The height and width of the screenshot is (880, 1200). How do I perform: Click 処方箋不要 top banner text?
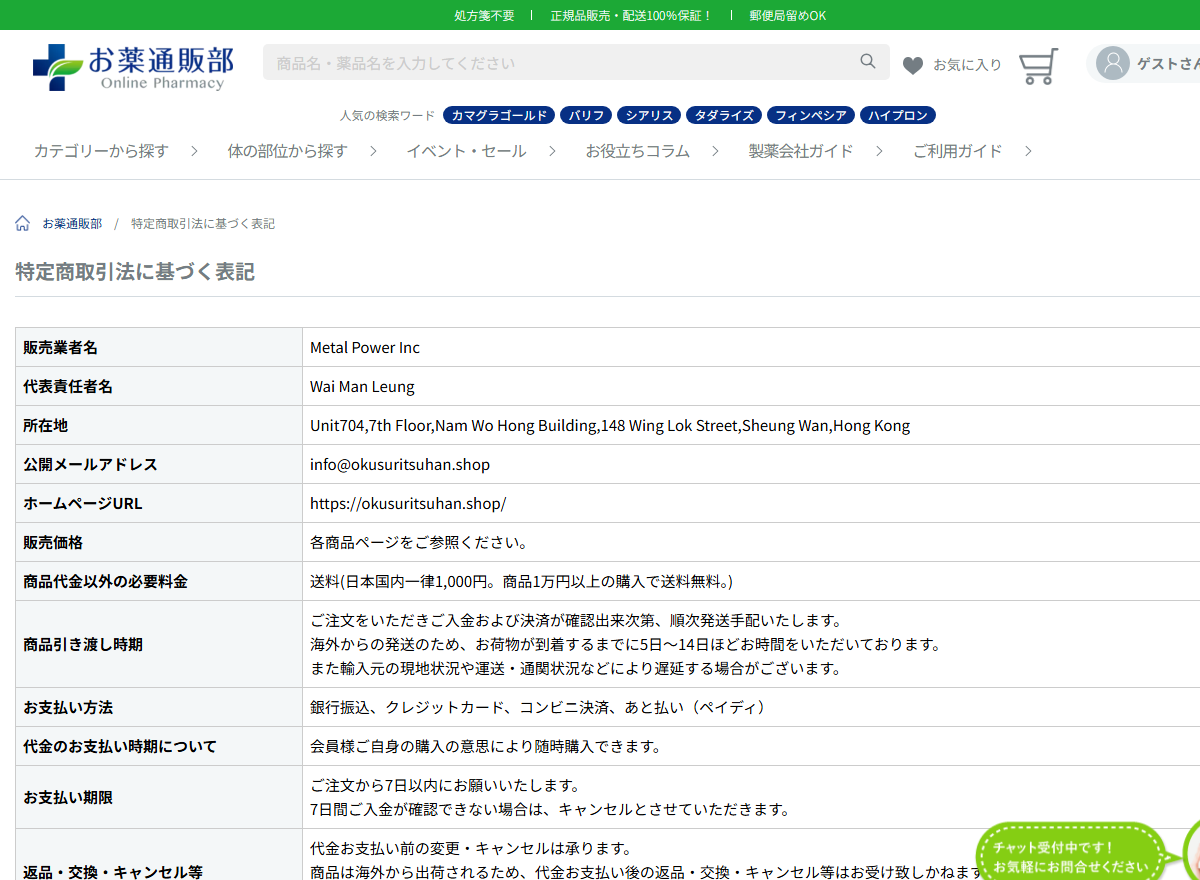click(x=484, y=16)
